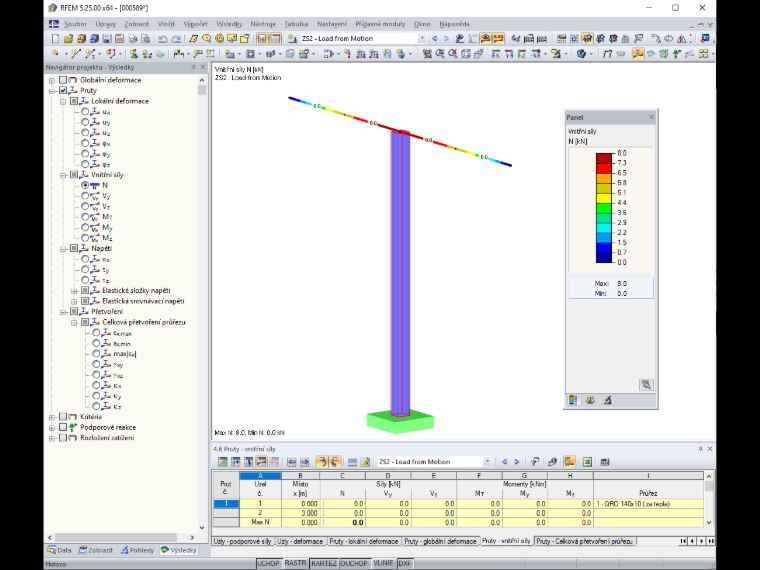
Task: Toggle result values display icon
Action: pyautogui.click(x=498, y=38)
